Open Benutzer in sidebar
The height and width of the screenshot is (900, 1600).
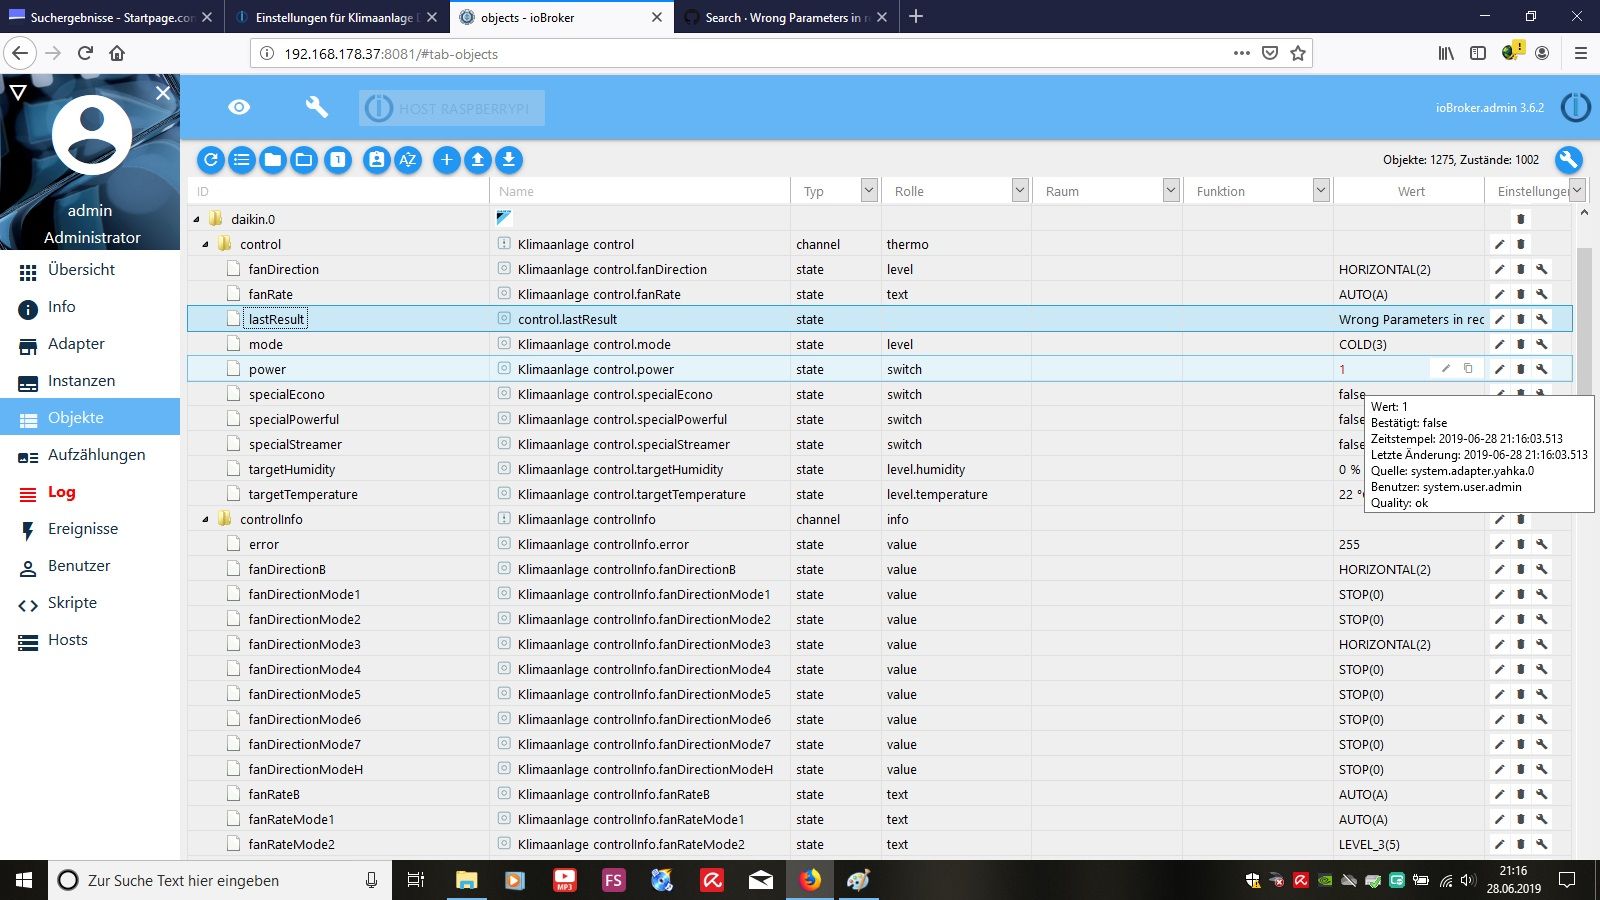(90, 566)
